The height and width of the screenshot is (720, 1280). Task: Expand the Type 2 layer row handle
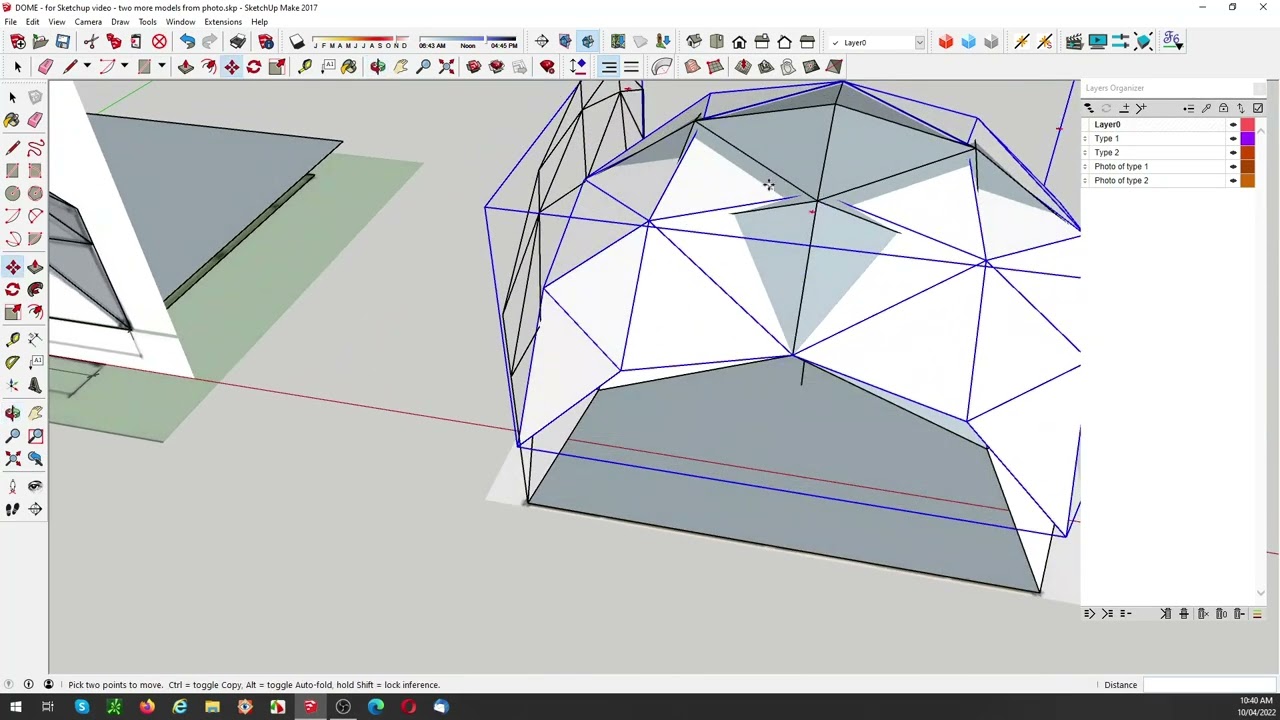[1085, 153]
